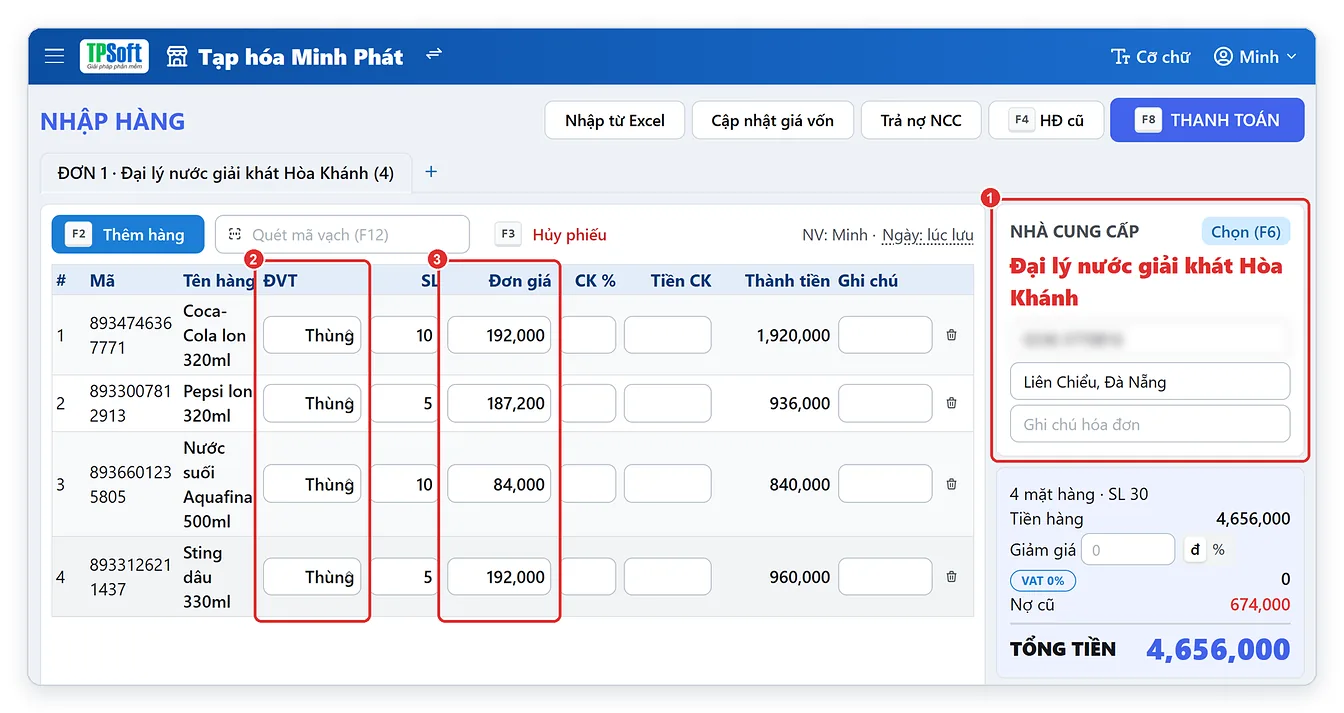This screenshot has height=713, width=1344.
Task: Switch discount type to percent
Action: [x=1218, y=549]
